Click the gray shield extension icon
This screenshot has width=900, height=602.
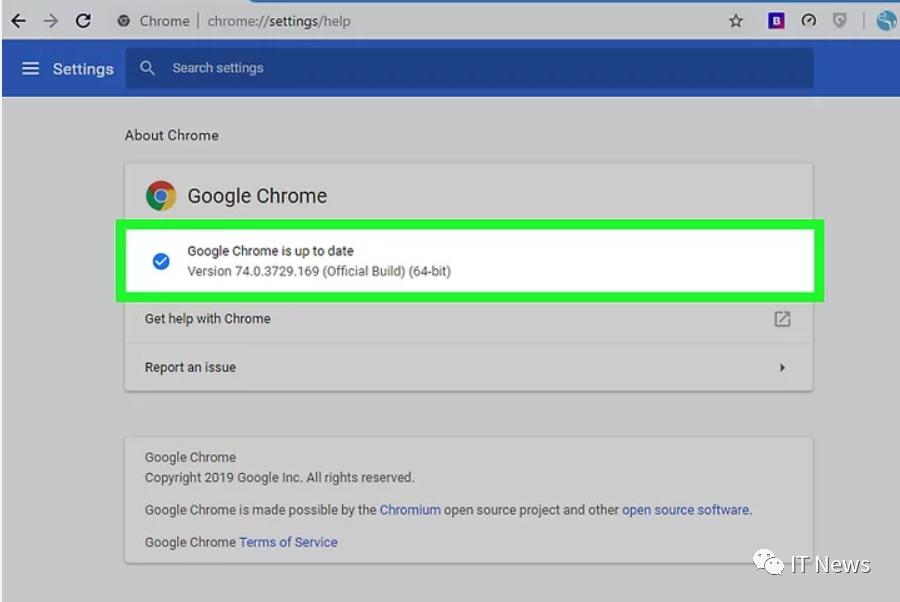point(841,21)
